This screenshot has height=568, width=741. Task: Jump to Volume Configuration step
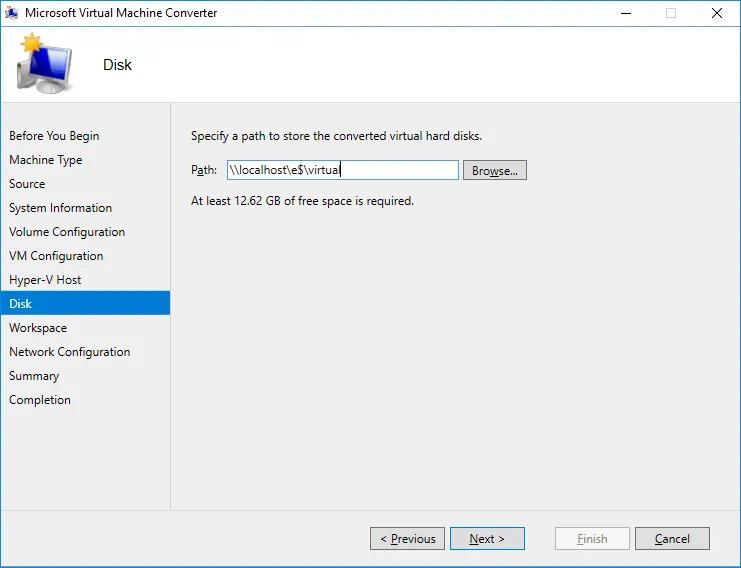67,232
